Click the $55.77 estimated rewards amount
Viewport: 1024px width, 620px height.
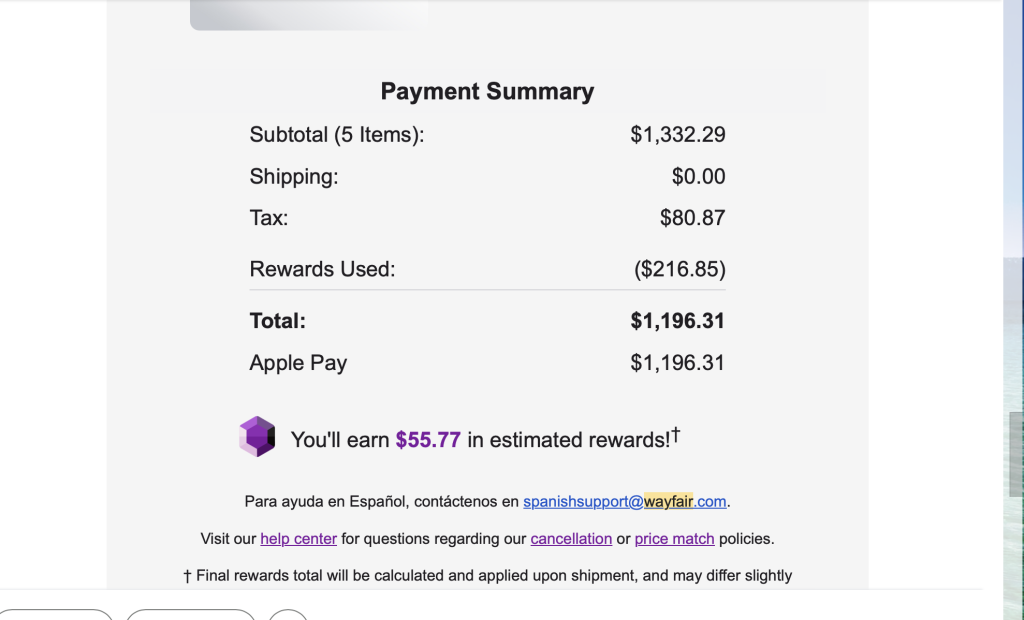click(x=428, y=440)
